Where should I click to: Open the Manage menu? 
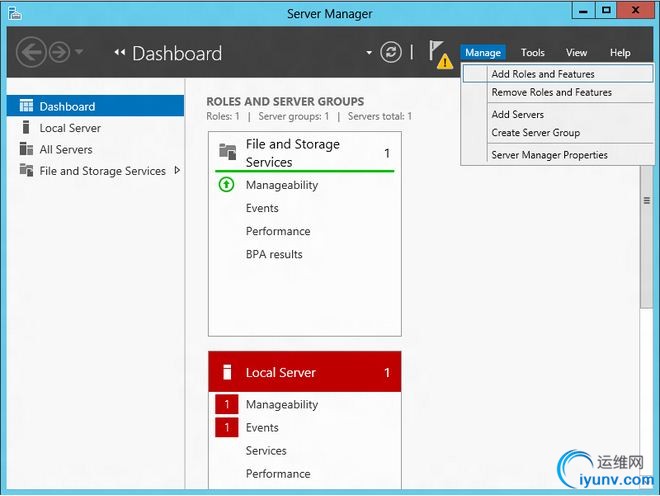[x=483, y=53]
